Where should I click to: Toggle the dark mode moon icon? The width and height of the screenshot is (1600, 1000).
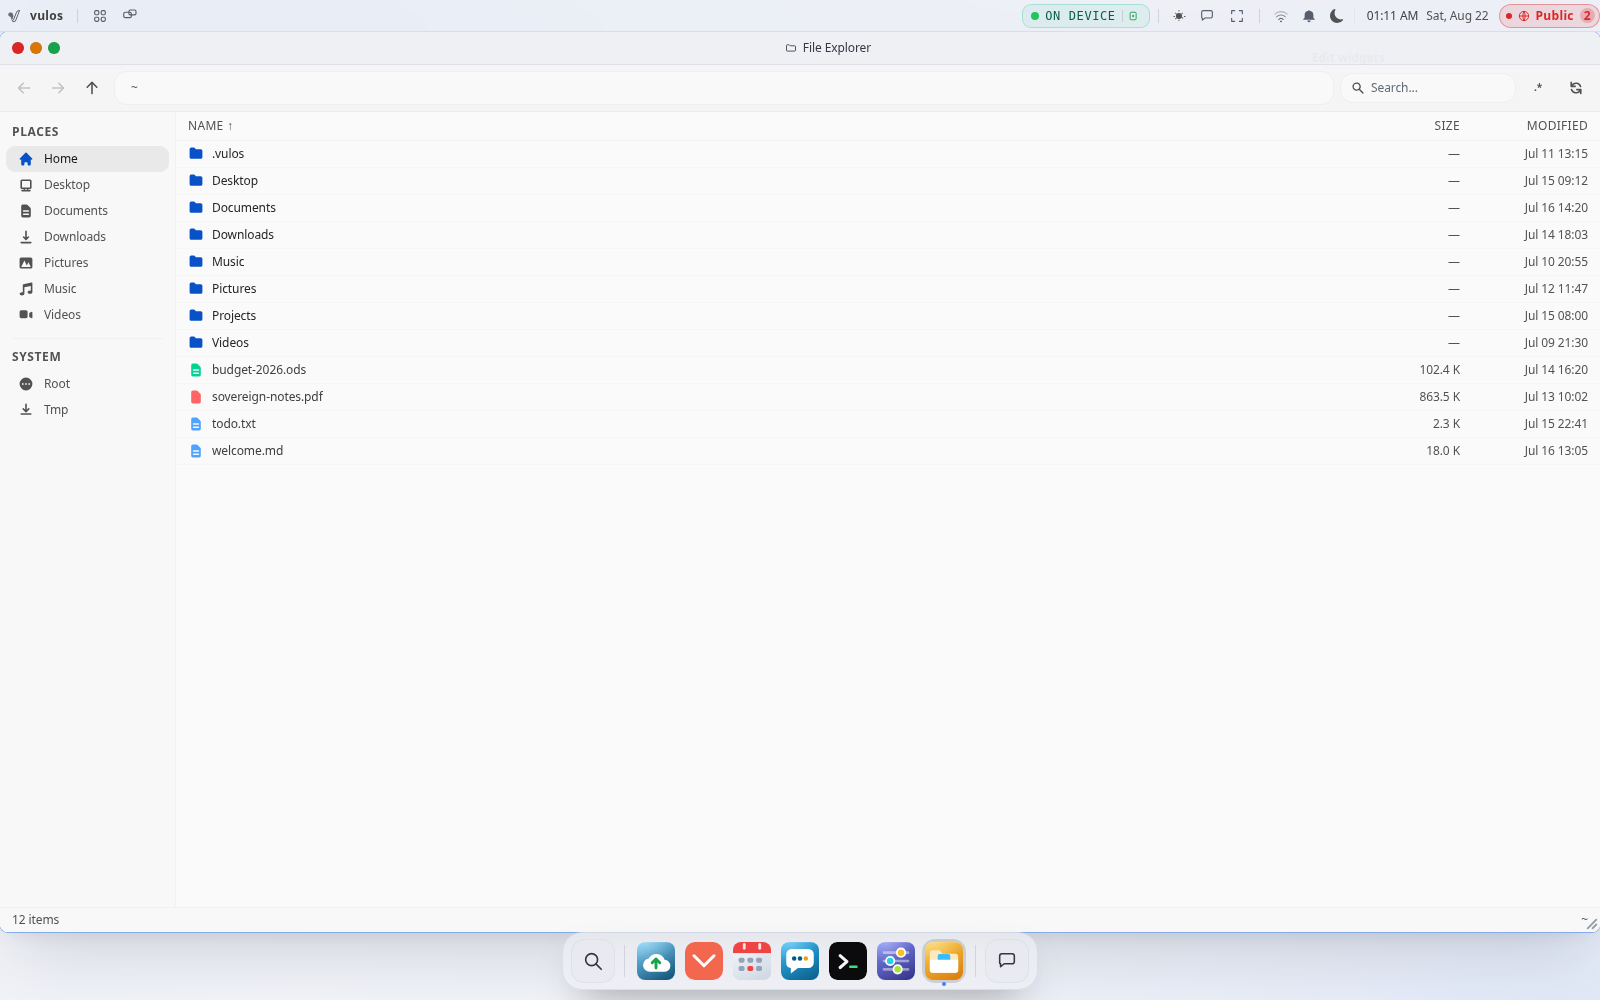coord(1336,16)
